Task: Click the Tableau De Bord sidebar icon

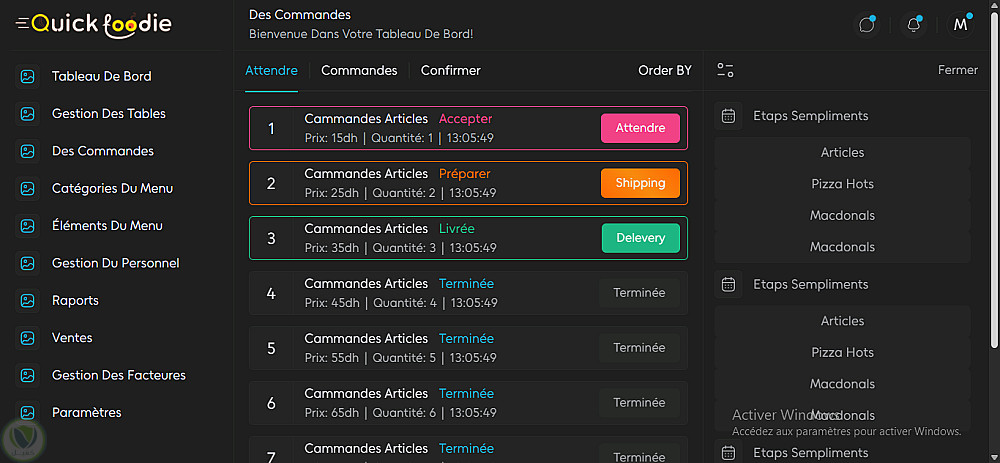Action: click(28, 76)
